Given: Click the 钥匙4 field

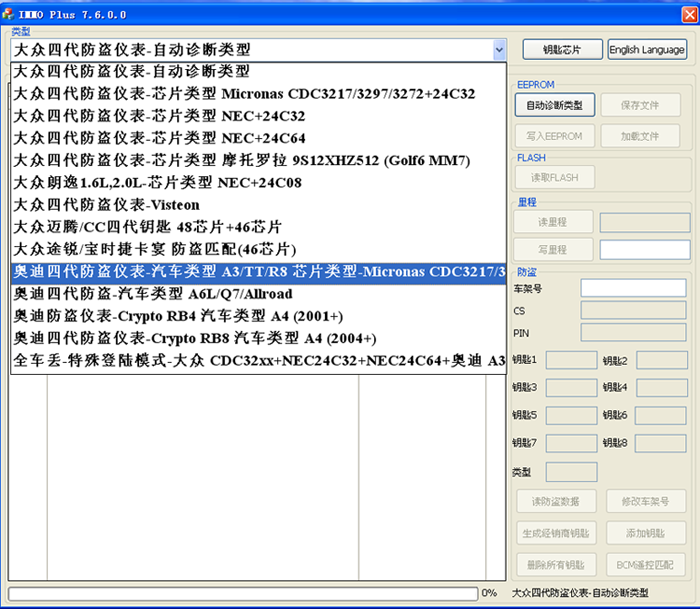Looking at the screenshot, I should click(x=662, y=388).
